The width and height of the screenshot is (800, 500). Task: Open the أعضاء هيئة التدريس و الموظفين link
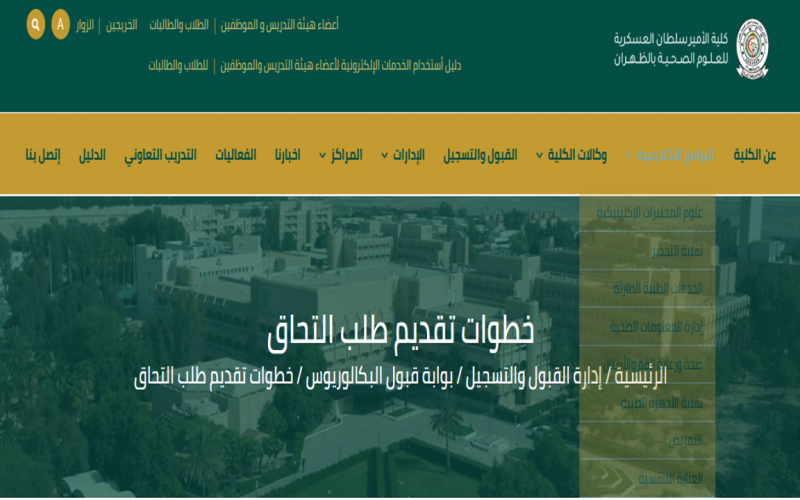280,25
